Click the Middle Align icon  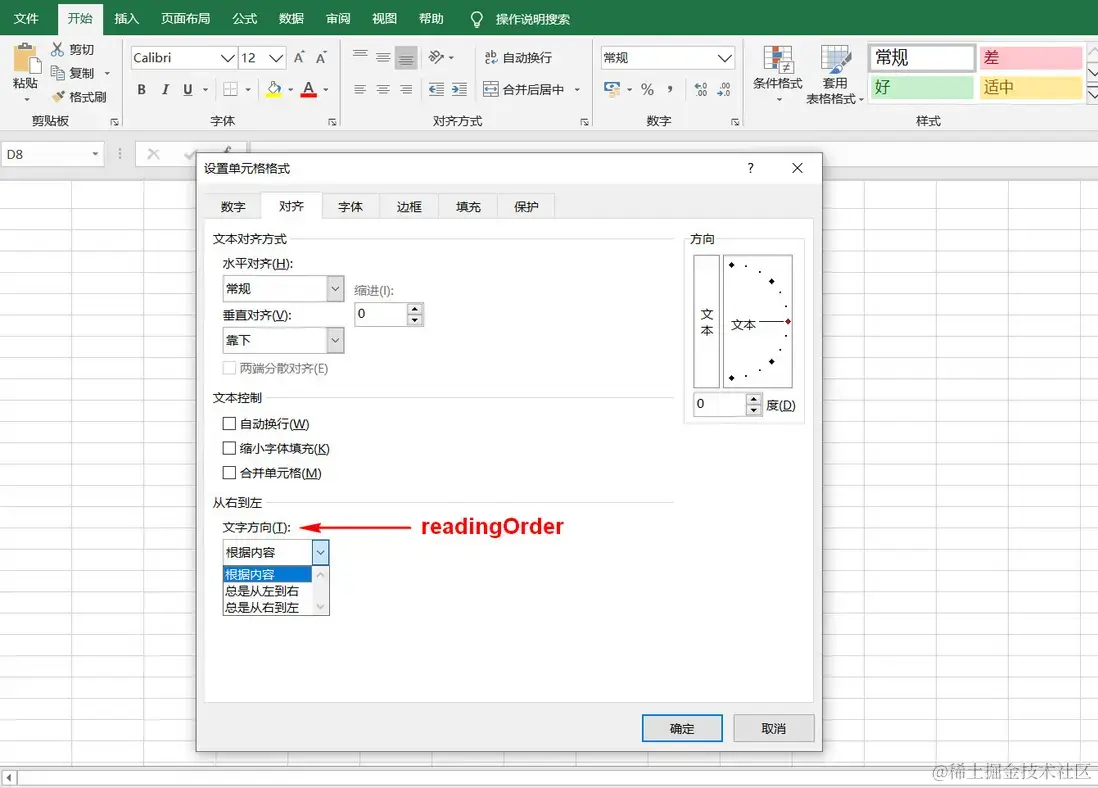pyautogui.click(x=383, y=57)
